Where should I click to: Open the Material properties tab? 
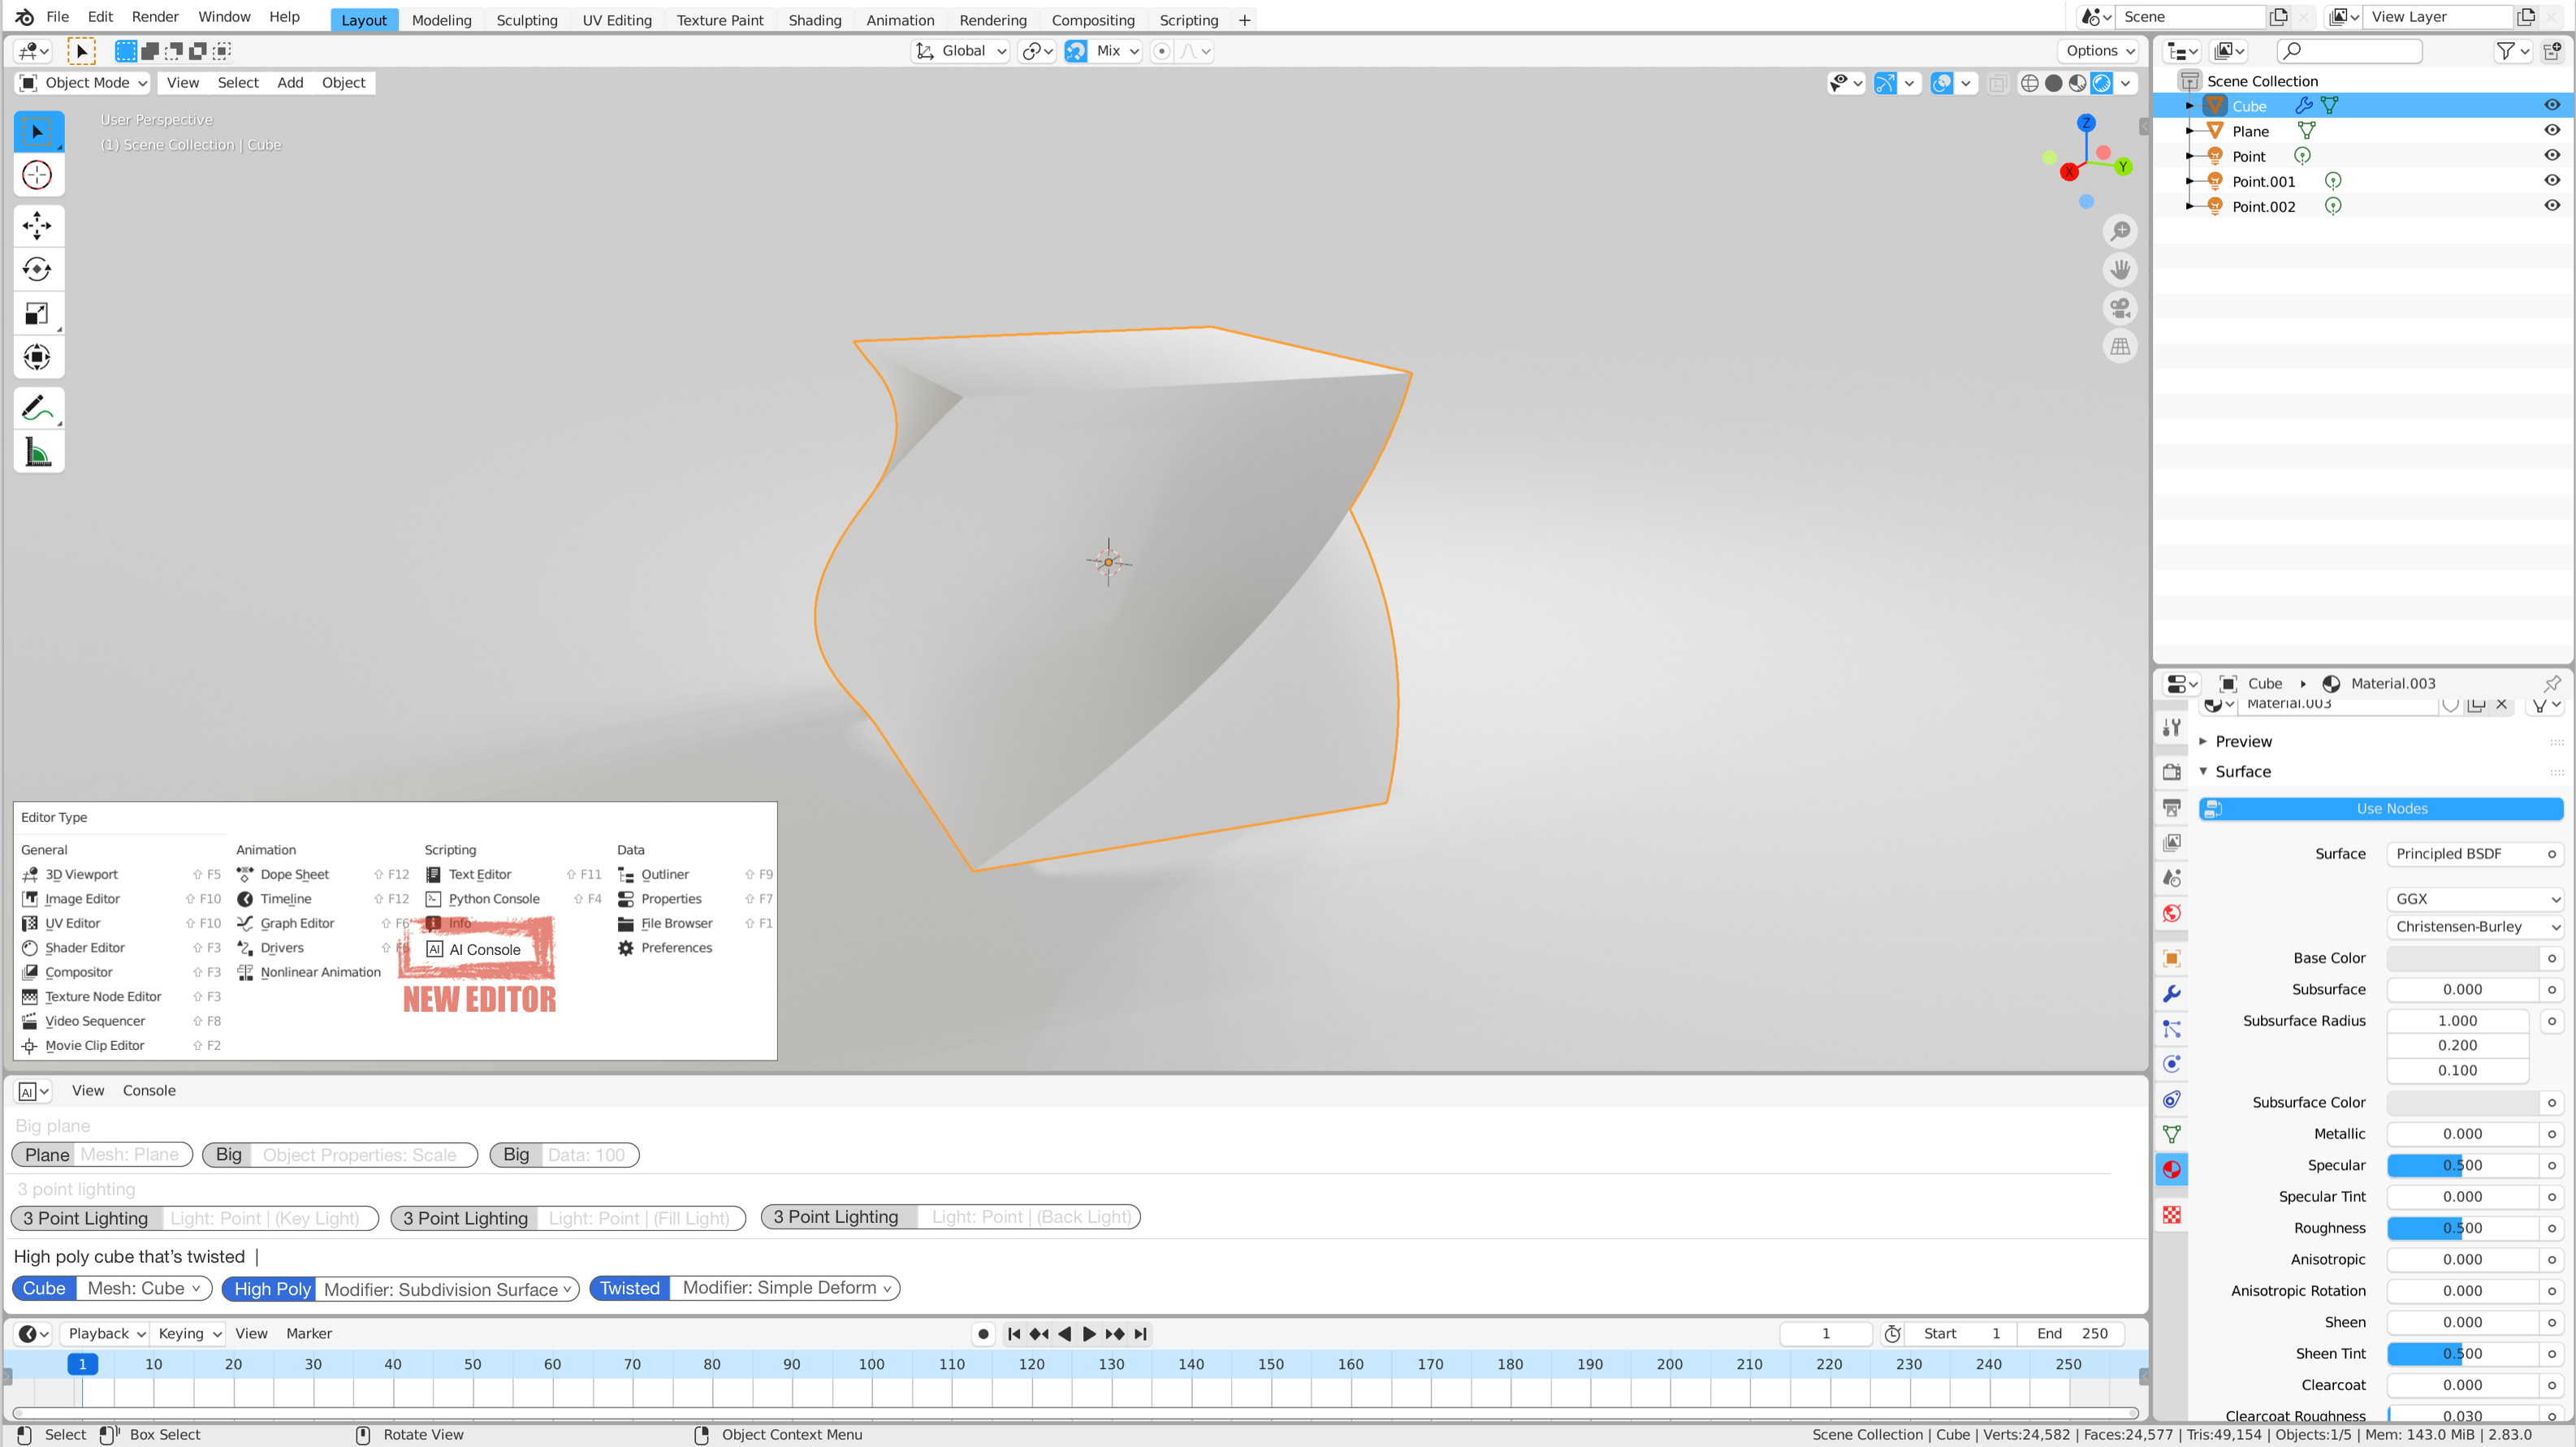[x=2172, y=1169]
